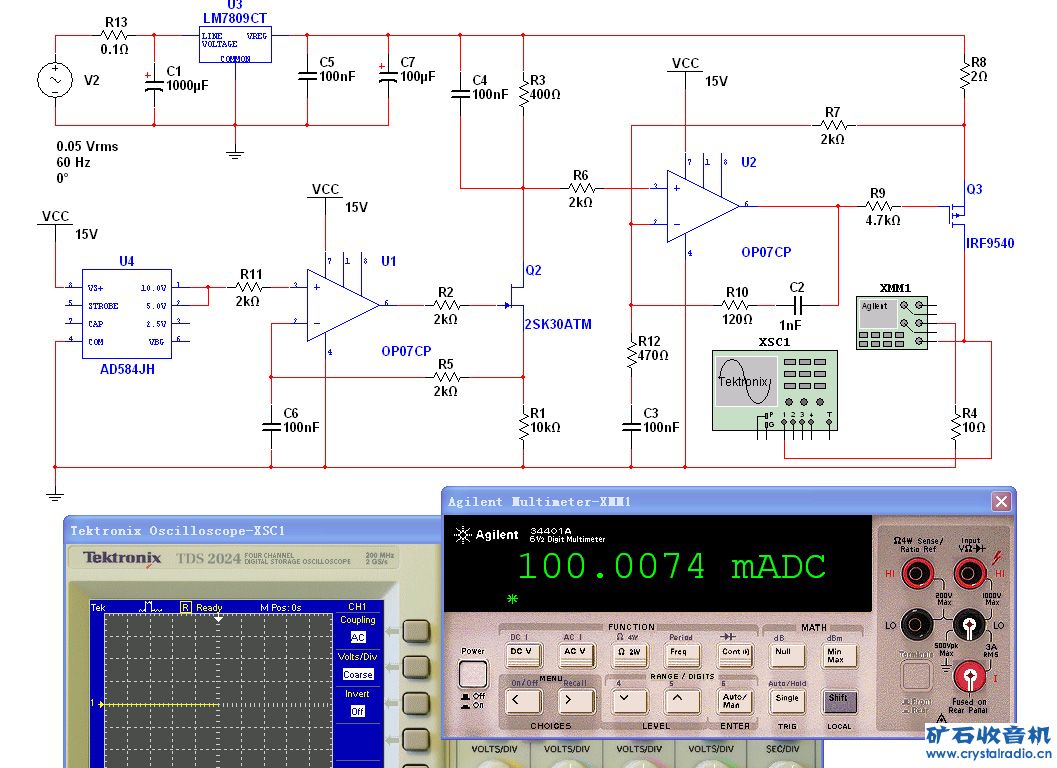Click the 100.0074 mADC reading
Viewport: 1057px width, 768px height.
coord(671,566)
